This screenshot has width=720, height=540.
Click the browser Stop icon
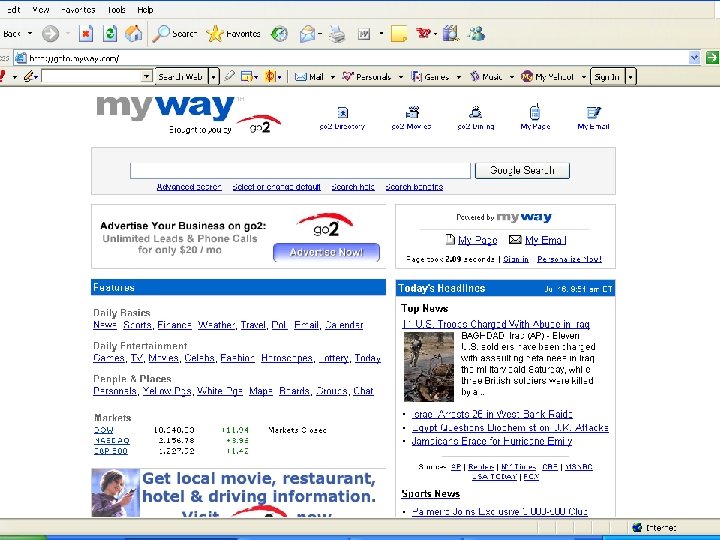[x=85, y=34]
